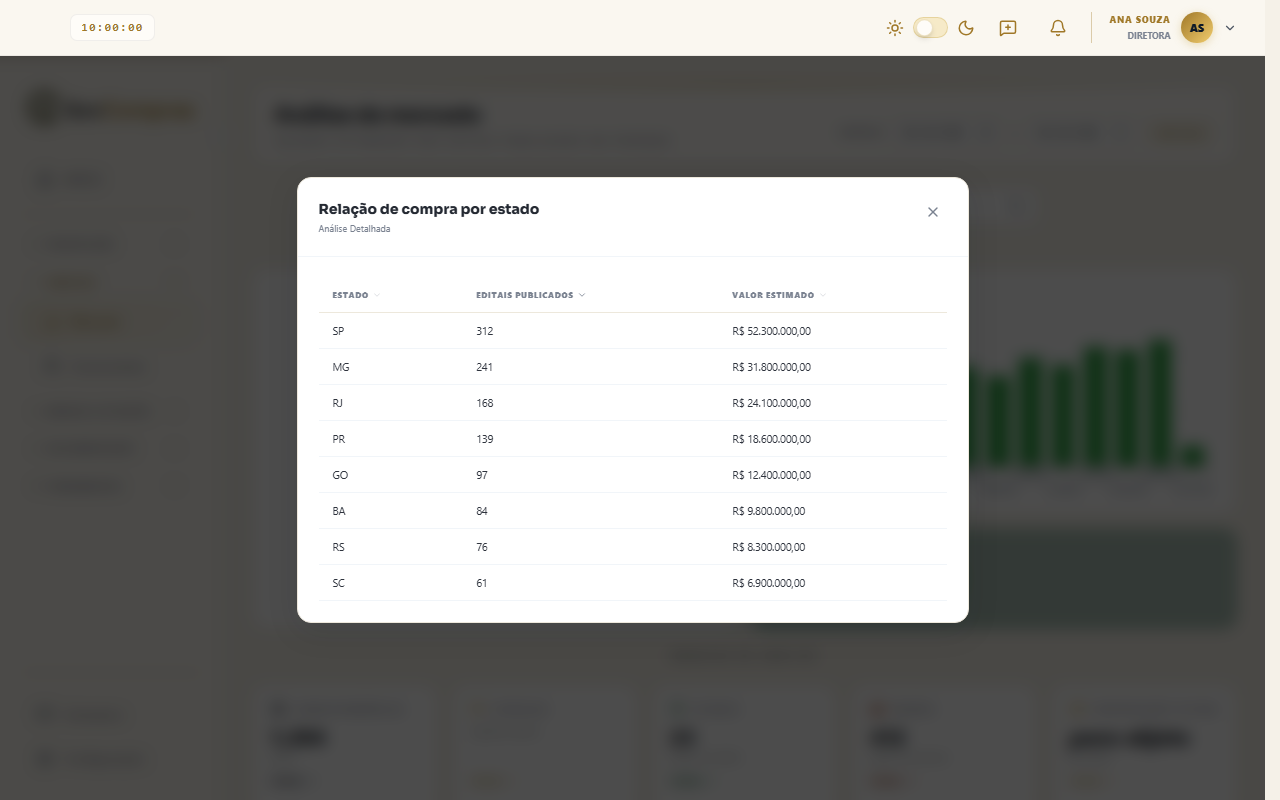Image resolution: width=1280 pixels, height=800 pixels.
Task: Select the RS state cell
Action: [x=339, y=547]
